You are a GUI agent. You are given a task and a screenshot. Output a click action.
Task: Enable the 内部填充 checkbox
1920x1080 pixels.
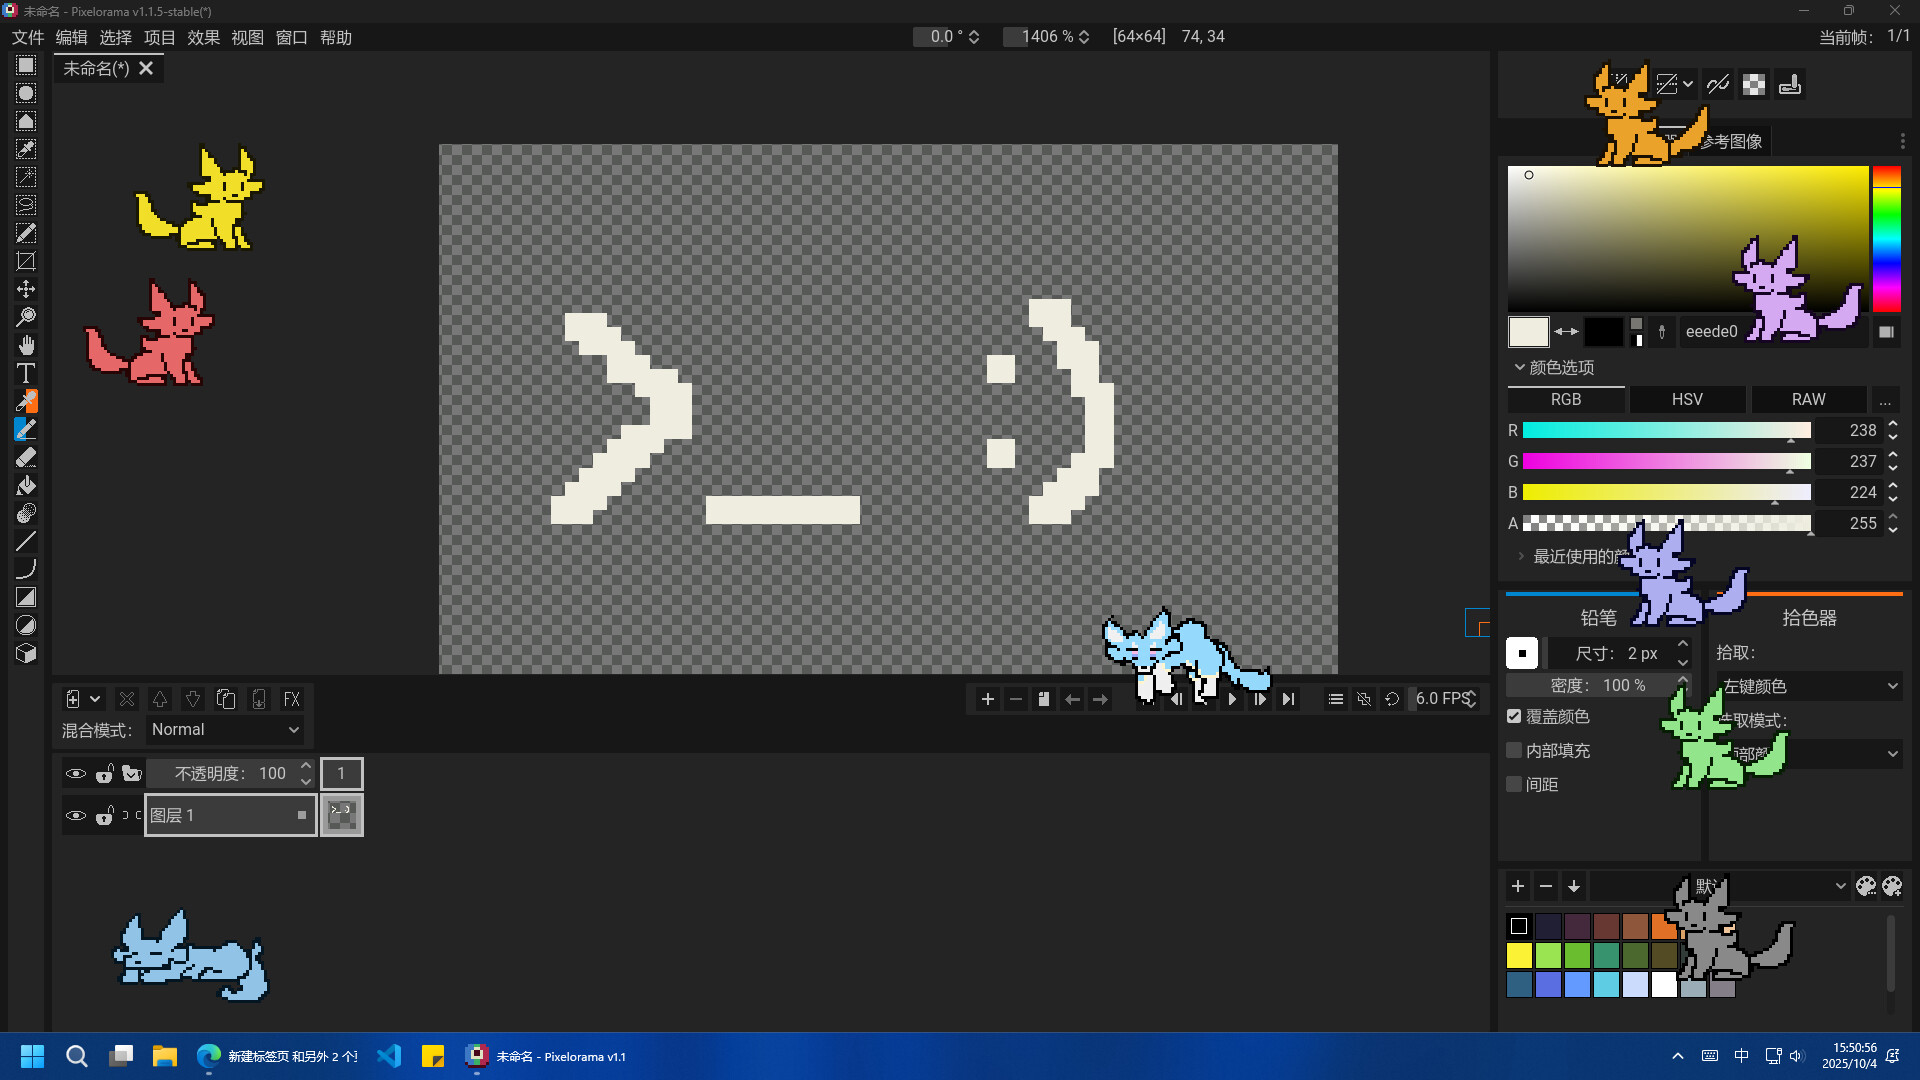coord(1514,750)
